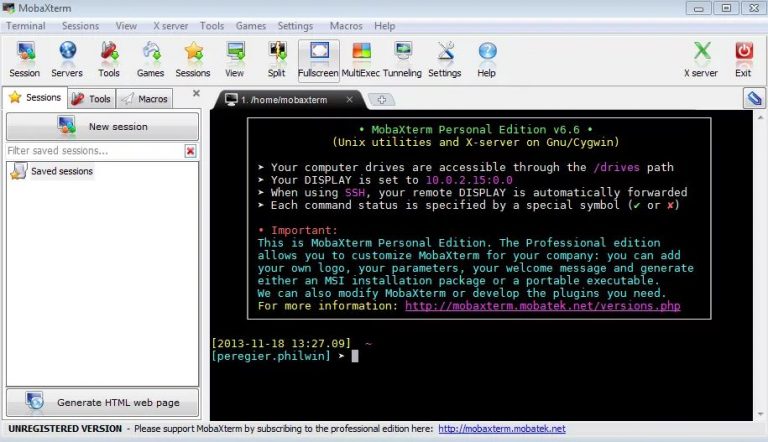This screenshot has height=442, width=768.
Task: Select the Split terminal toolbar icon
Action: [277, 60]
